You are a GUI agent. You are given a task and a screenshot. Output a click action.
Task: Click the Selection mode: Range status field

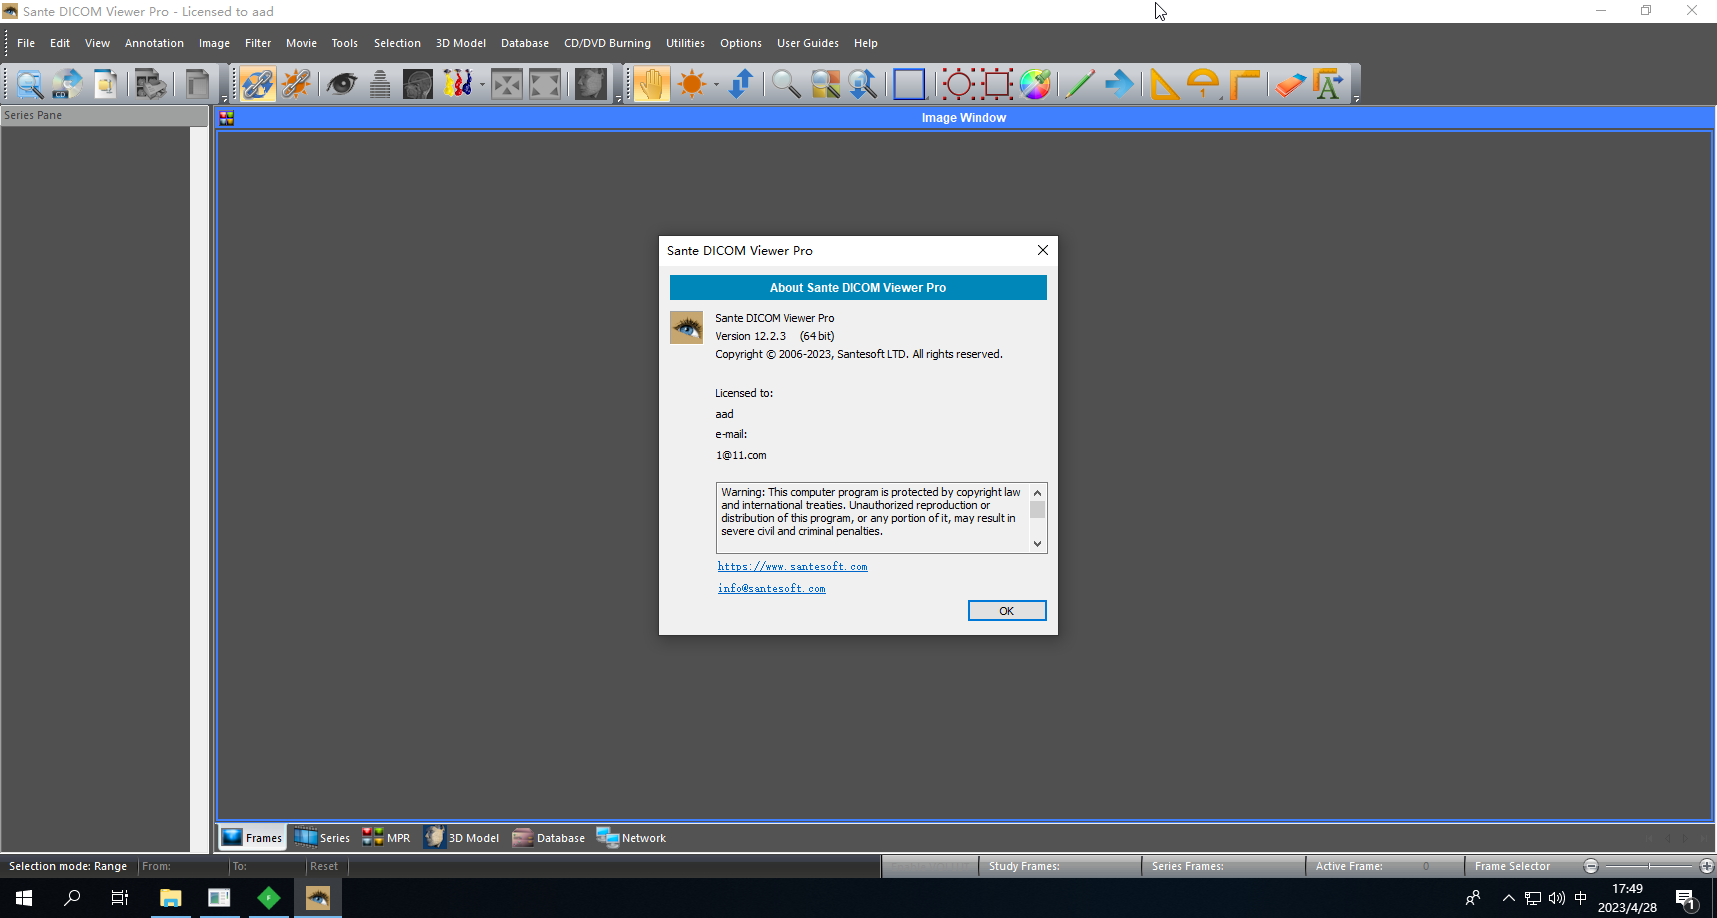pyautogui.click(x=68, y=866)
